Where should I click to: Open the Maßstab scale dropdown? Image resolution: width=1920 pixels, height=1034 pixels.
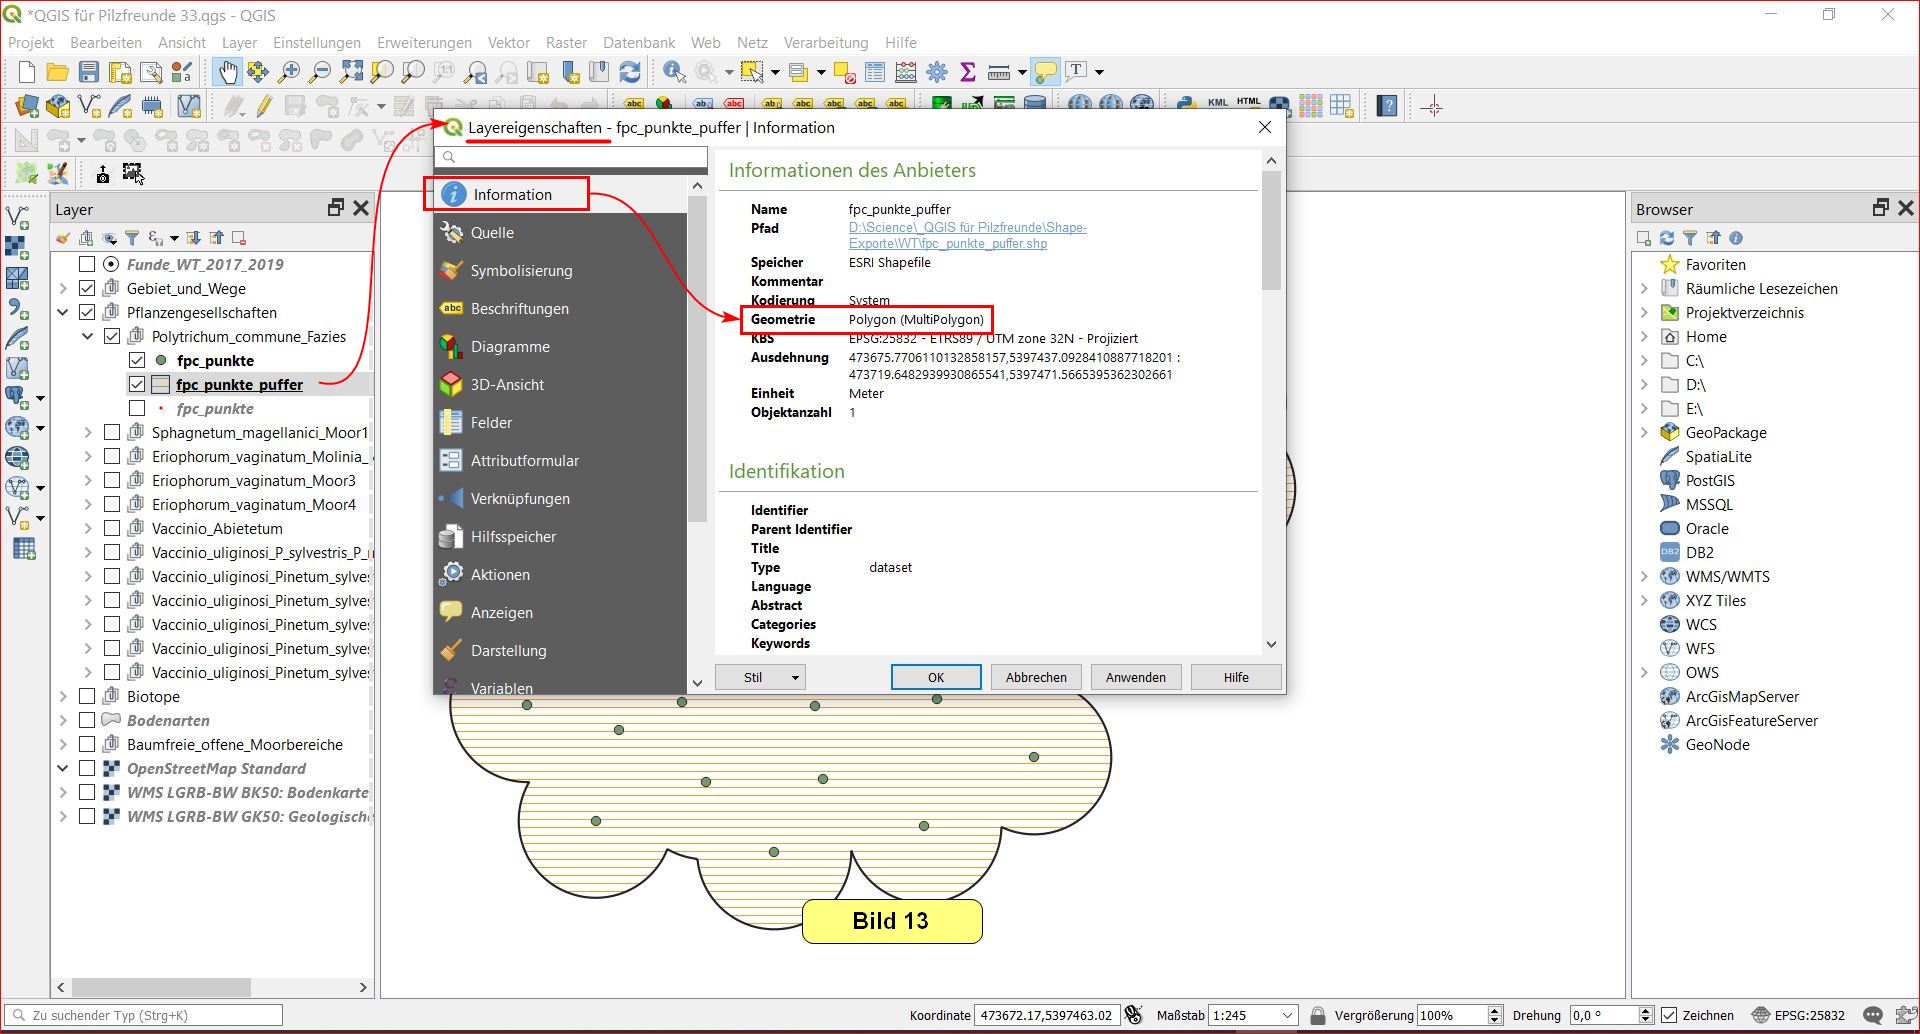point(1287,1015)
